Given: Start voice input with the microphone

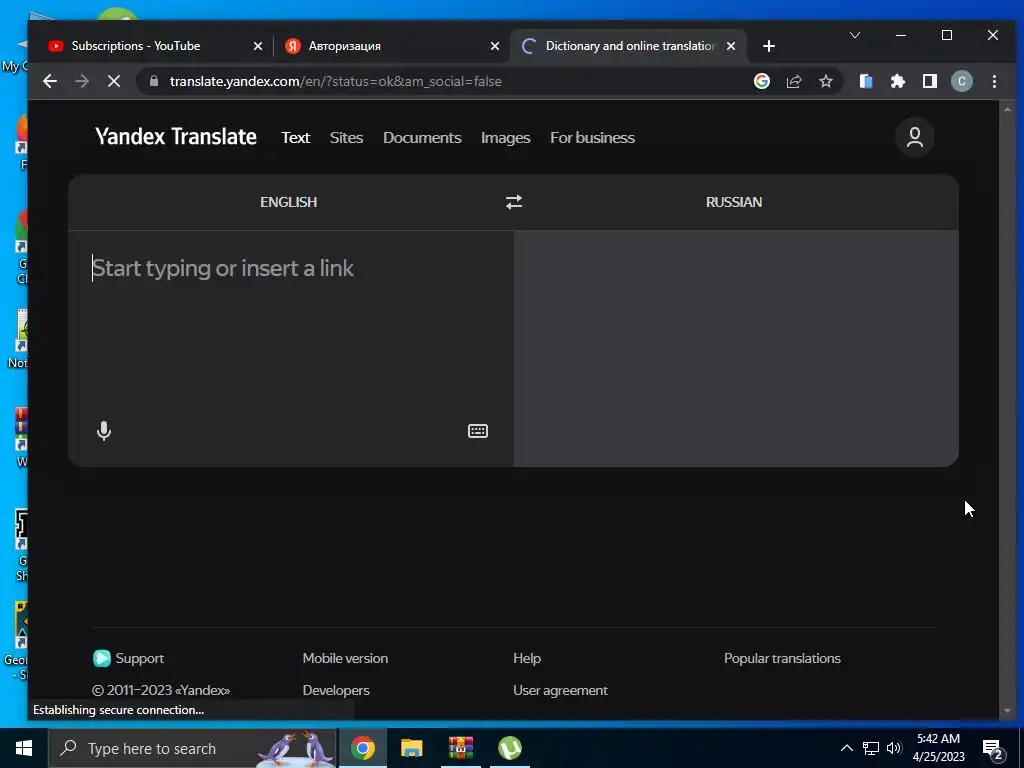Looking at the screenshot, I should [x=104, y=431].
